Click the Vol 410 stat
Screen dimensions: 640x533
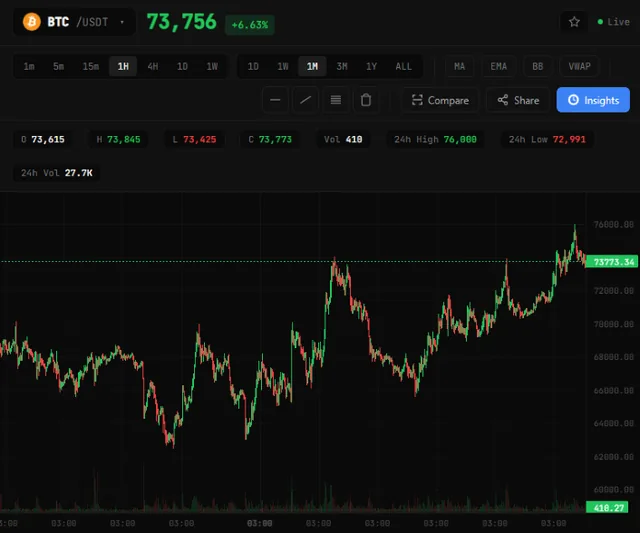click(x=343, y=139)
